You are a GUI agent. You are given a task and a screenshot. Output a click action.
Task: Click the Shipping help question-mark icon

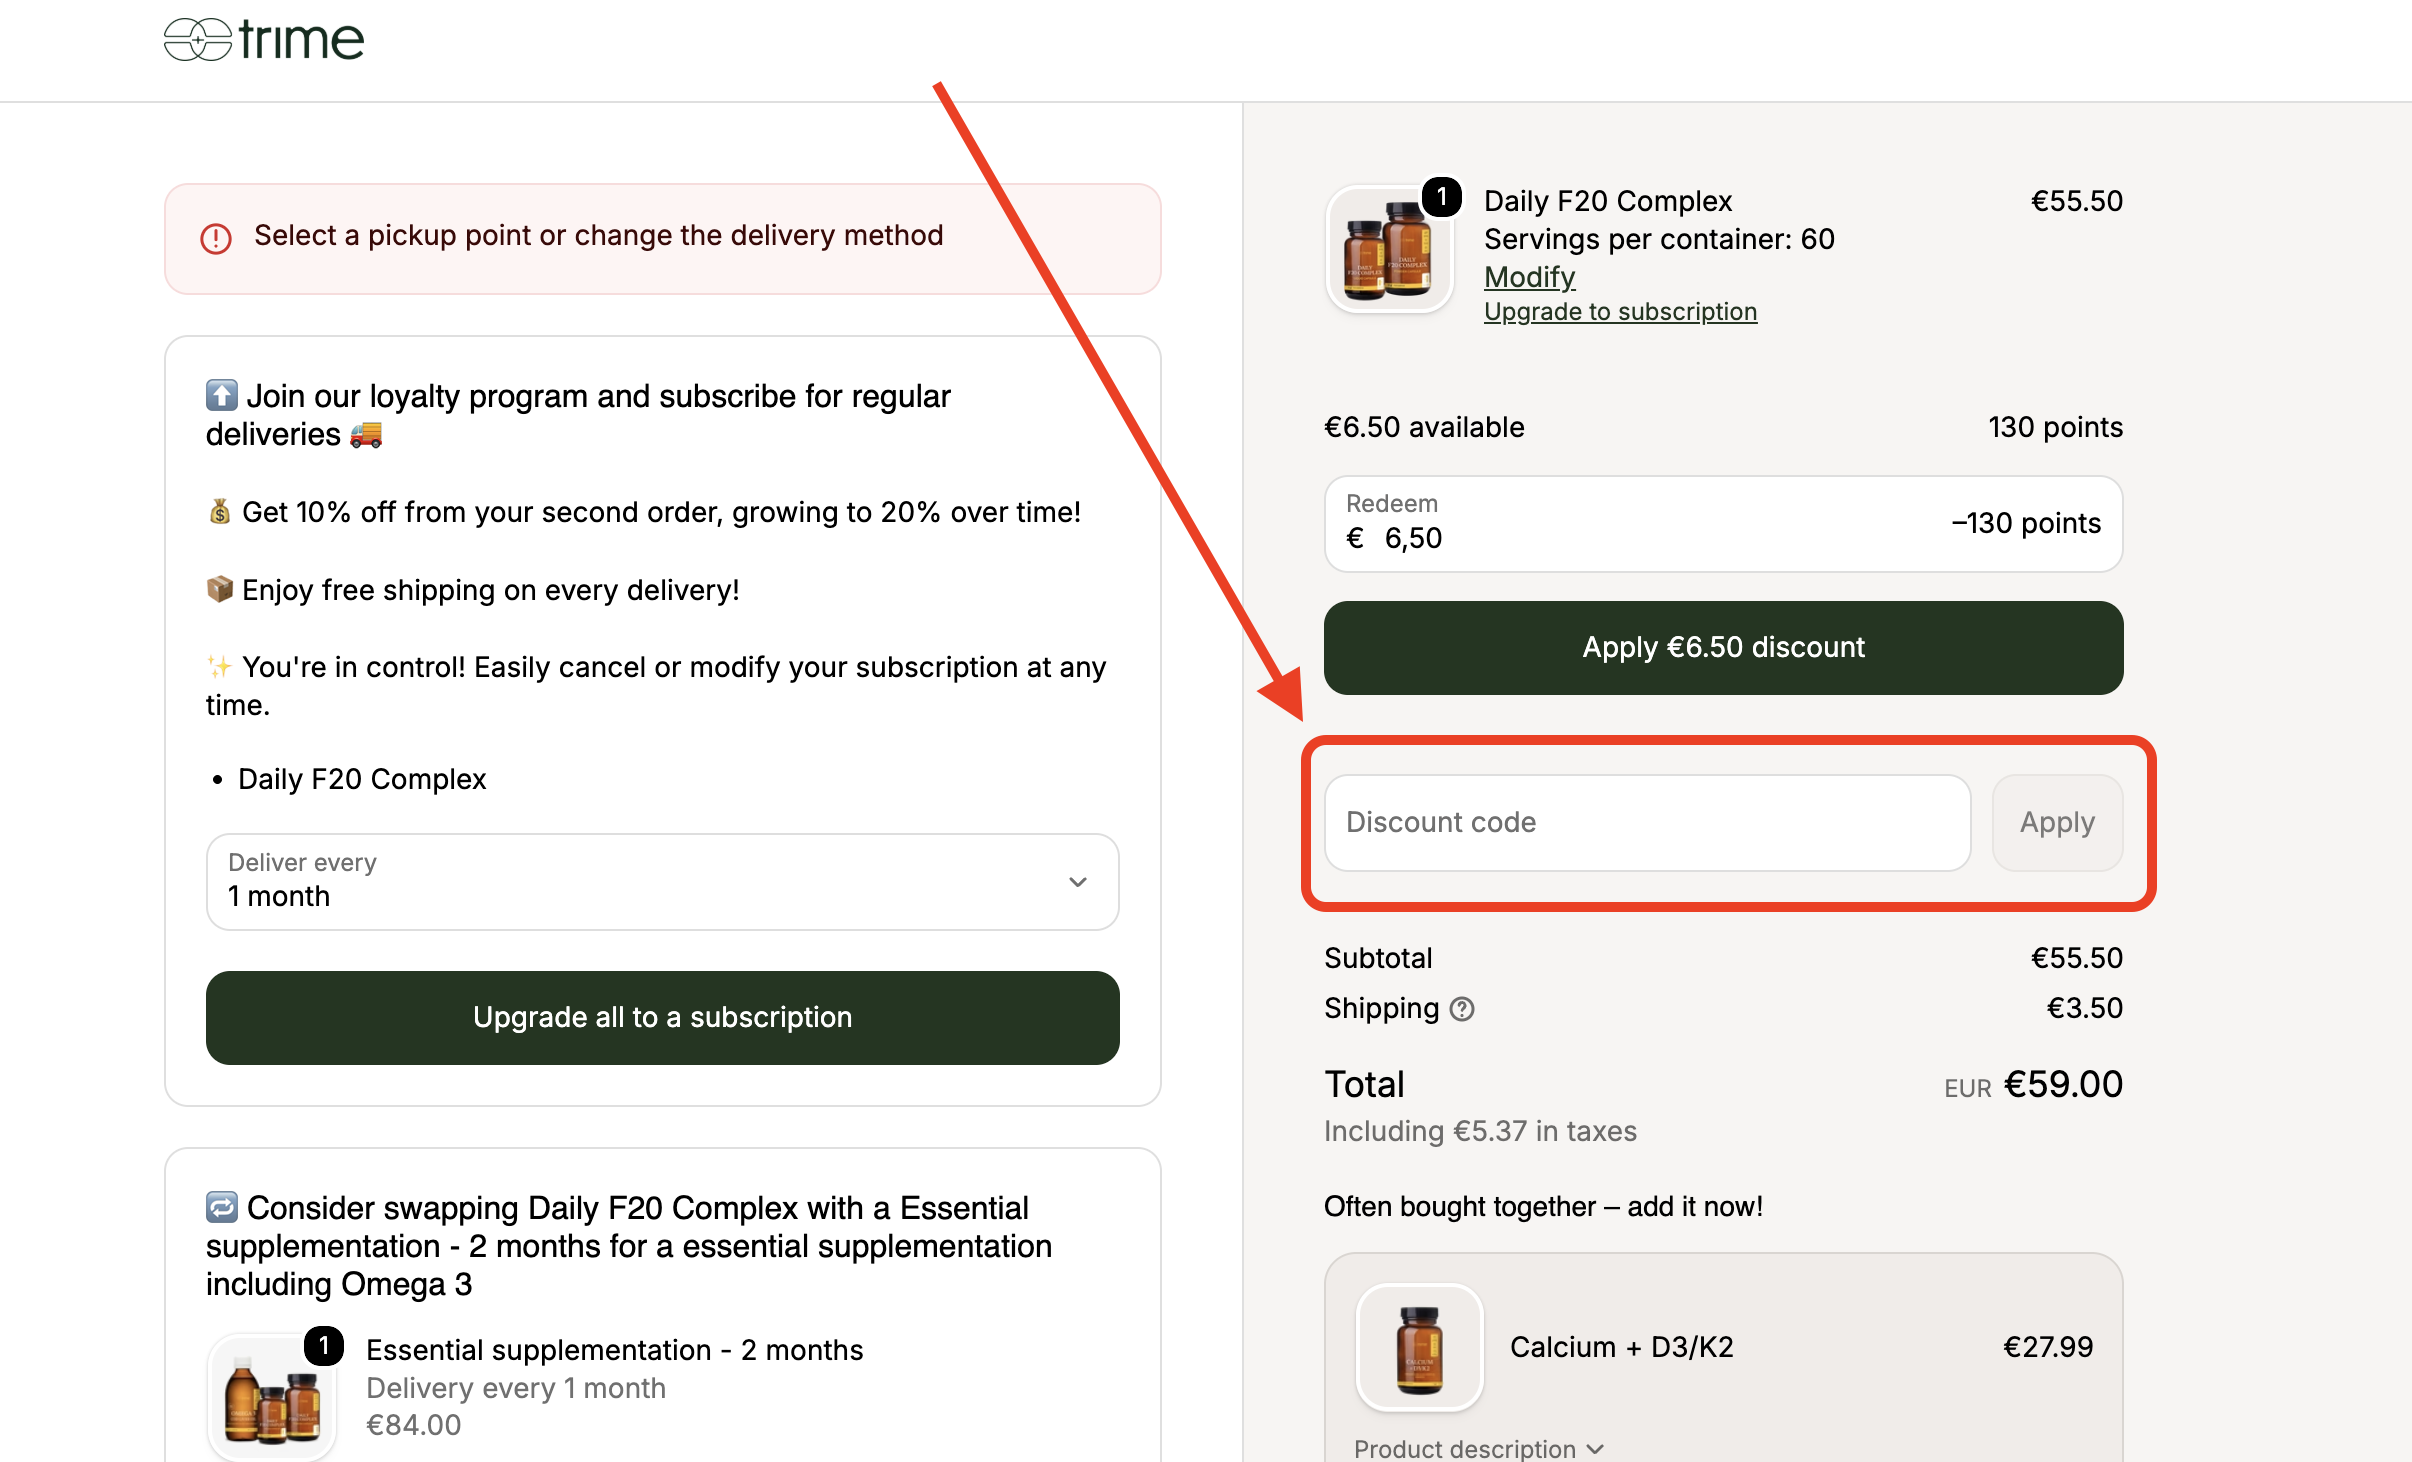pos(1462,1009)
